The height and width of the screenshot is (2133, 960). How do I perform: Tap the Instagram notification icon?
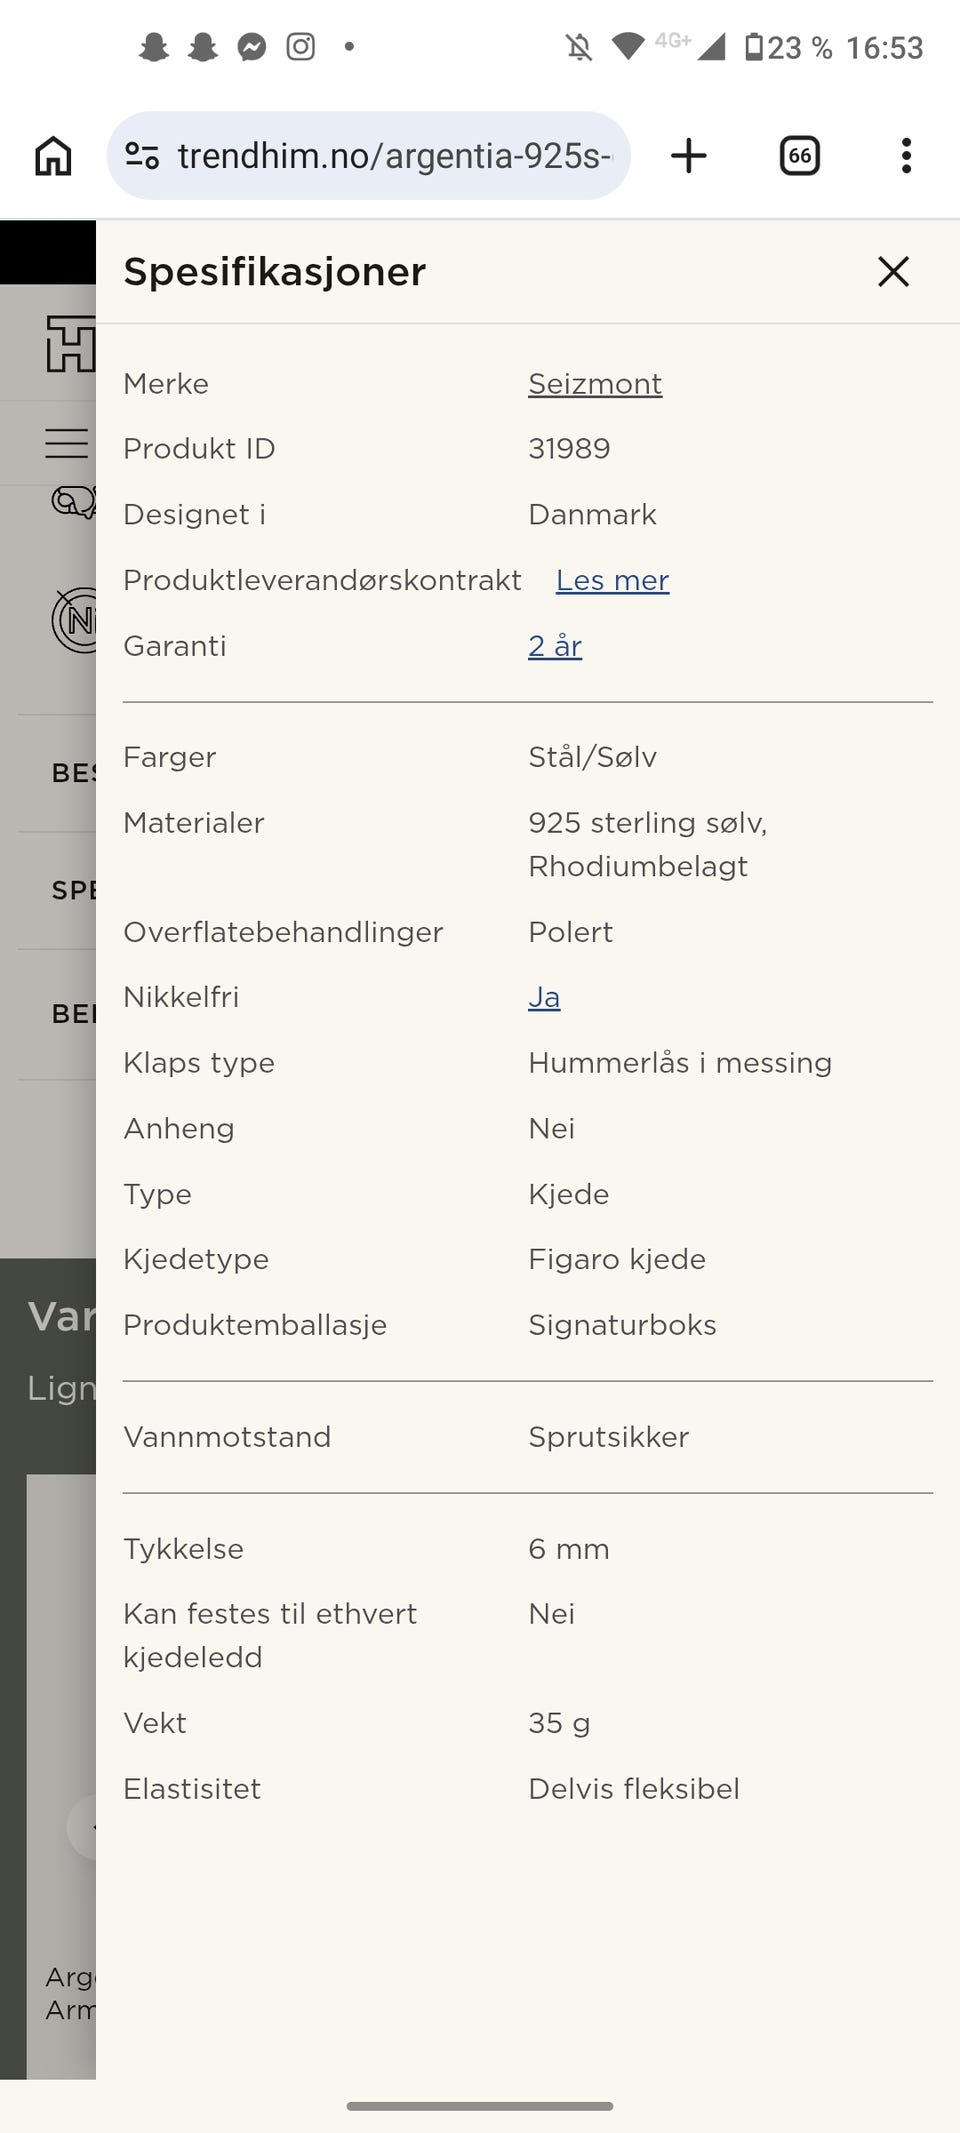coord(301,47)
